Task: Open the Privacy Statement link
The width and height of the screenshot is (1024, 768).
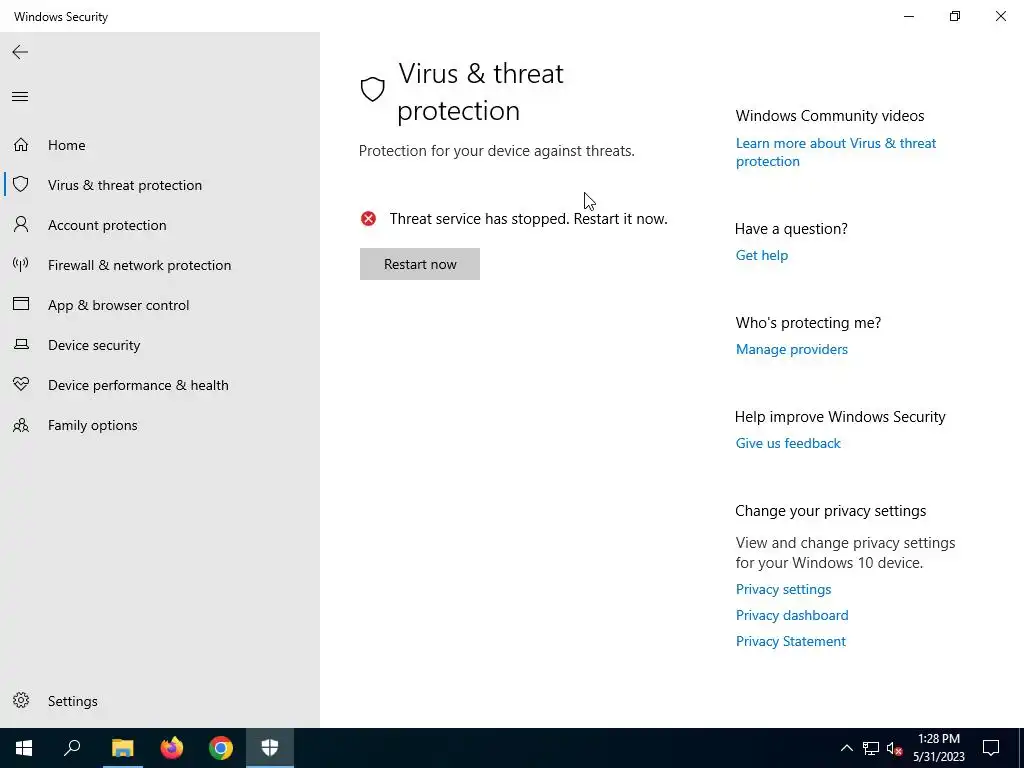Action: point(791,641)
